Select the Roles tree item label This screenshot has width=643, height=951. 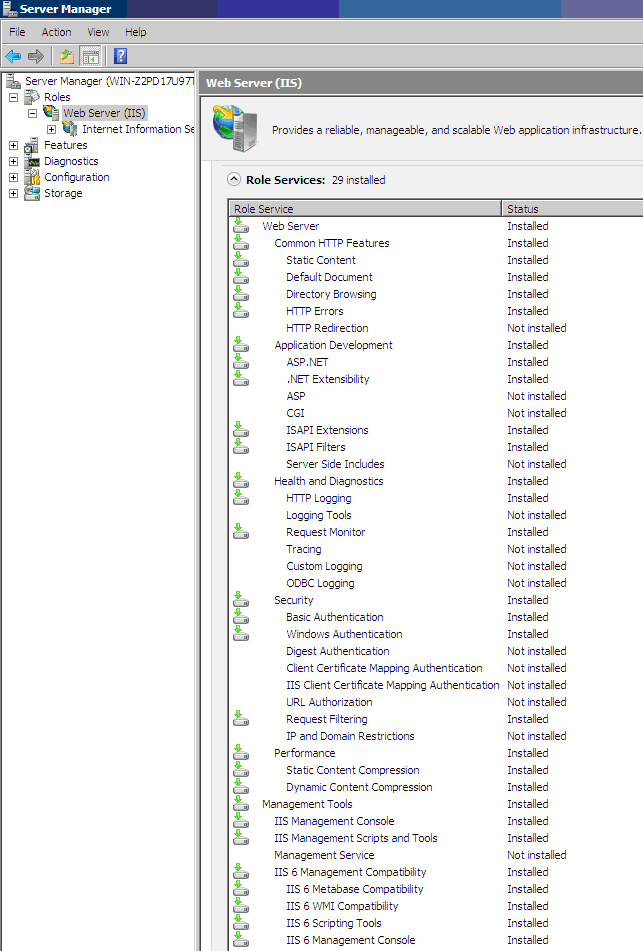click(57, 97)
